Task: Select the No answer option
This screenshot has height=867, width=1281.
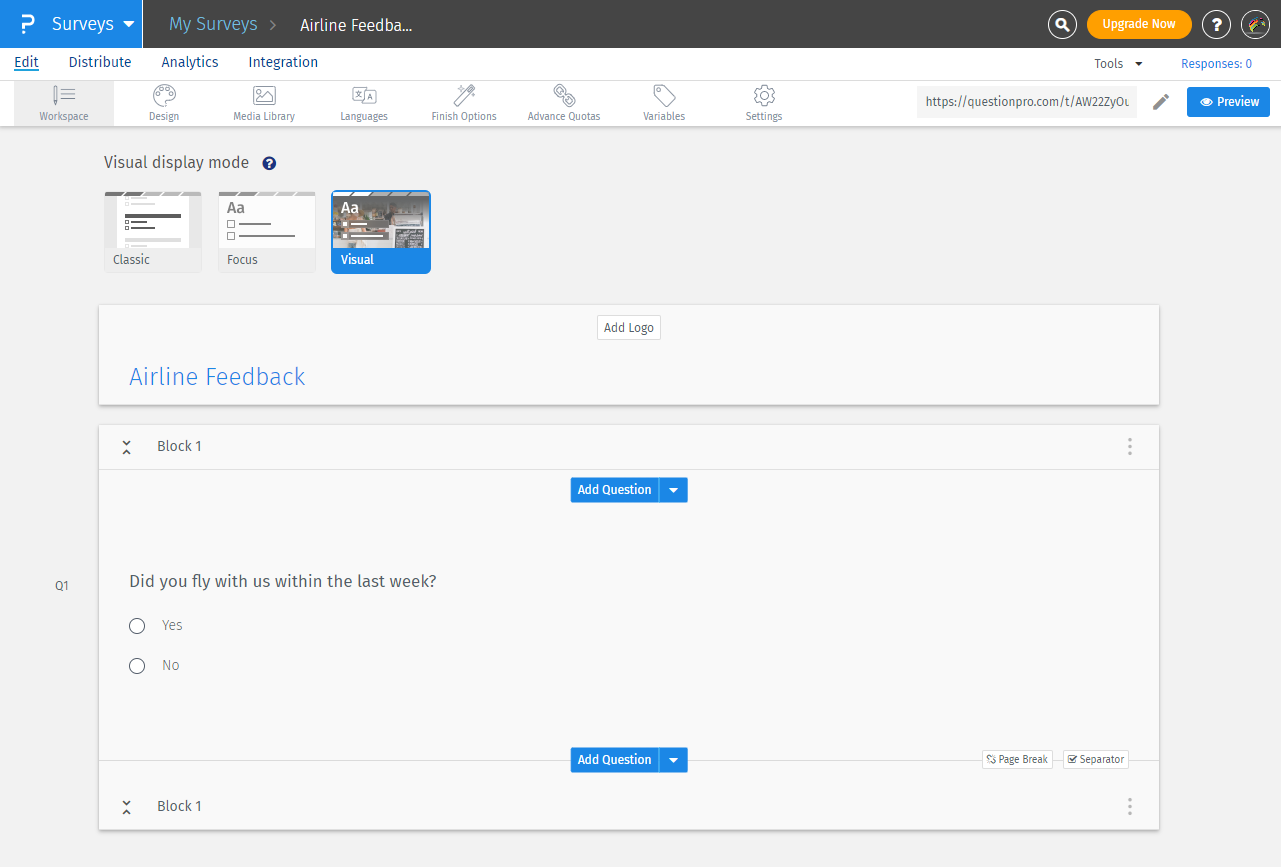Action: [137, 665]
